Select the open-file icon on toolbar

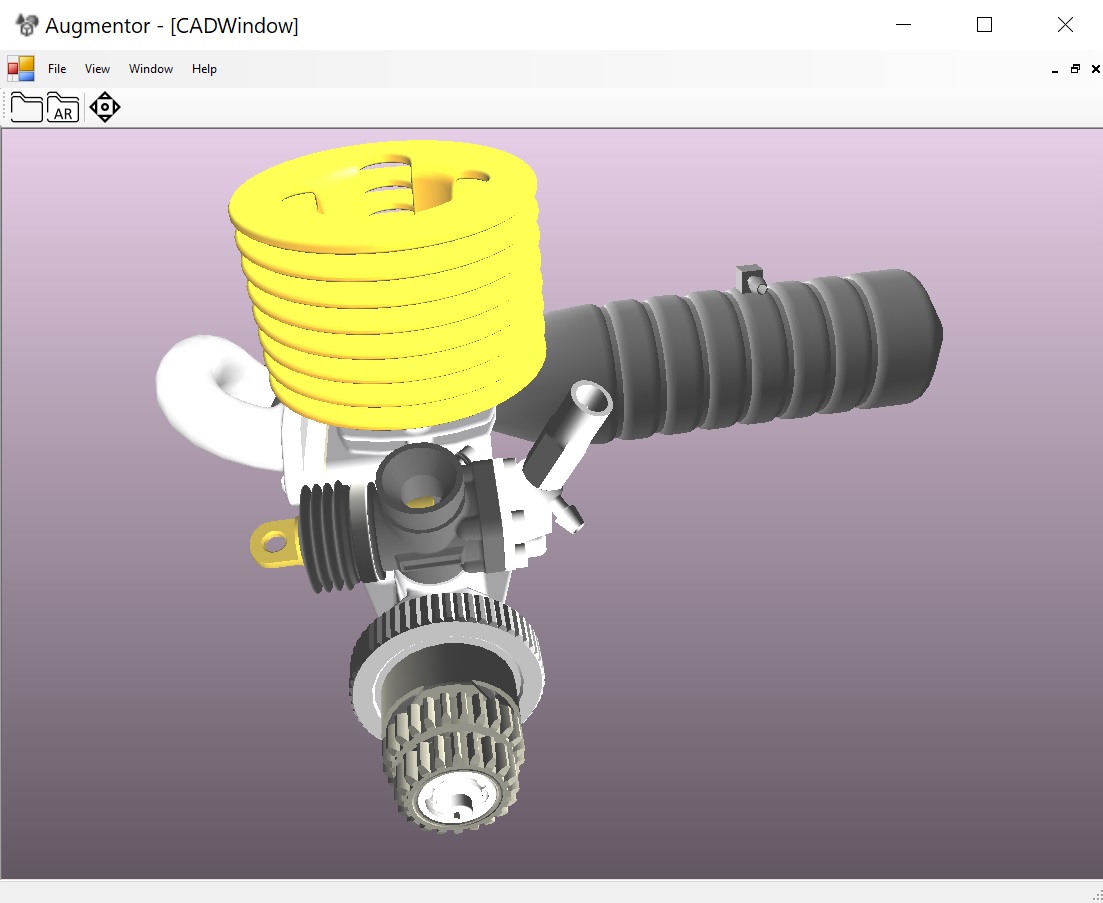tap(26, 105)
